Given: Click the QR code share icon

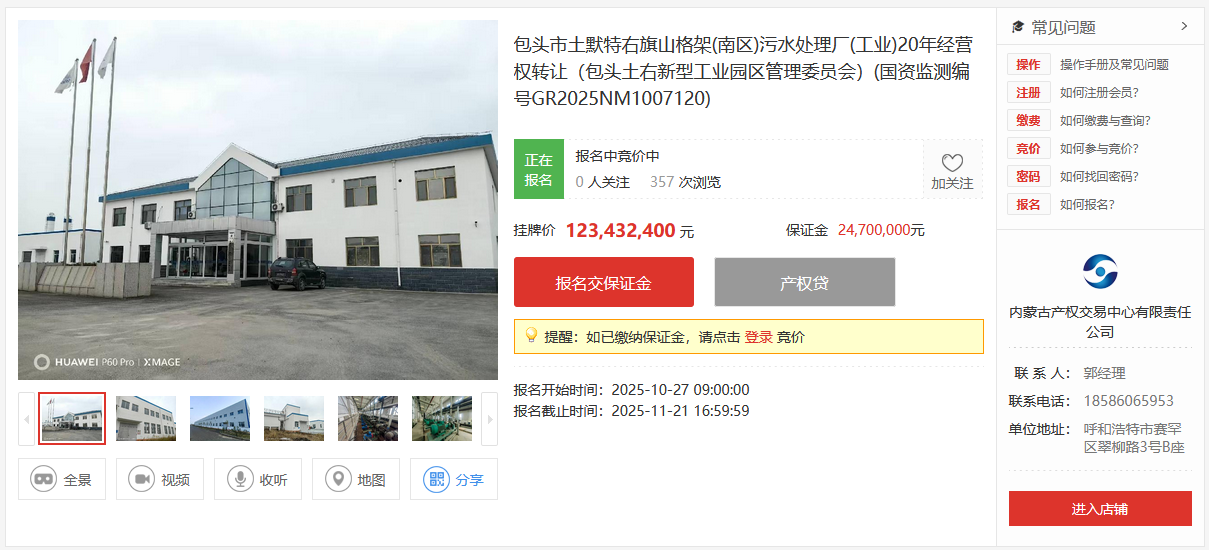Looking at the screenshot, I should point(436,479).
